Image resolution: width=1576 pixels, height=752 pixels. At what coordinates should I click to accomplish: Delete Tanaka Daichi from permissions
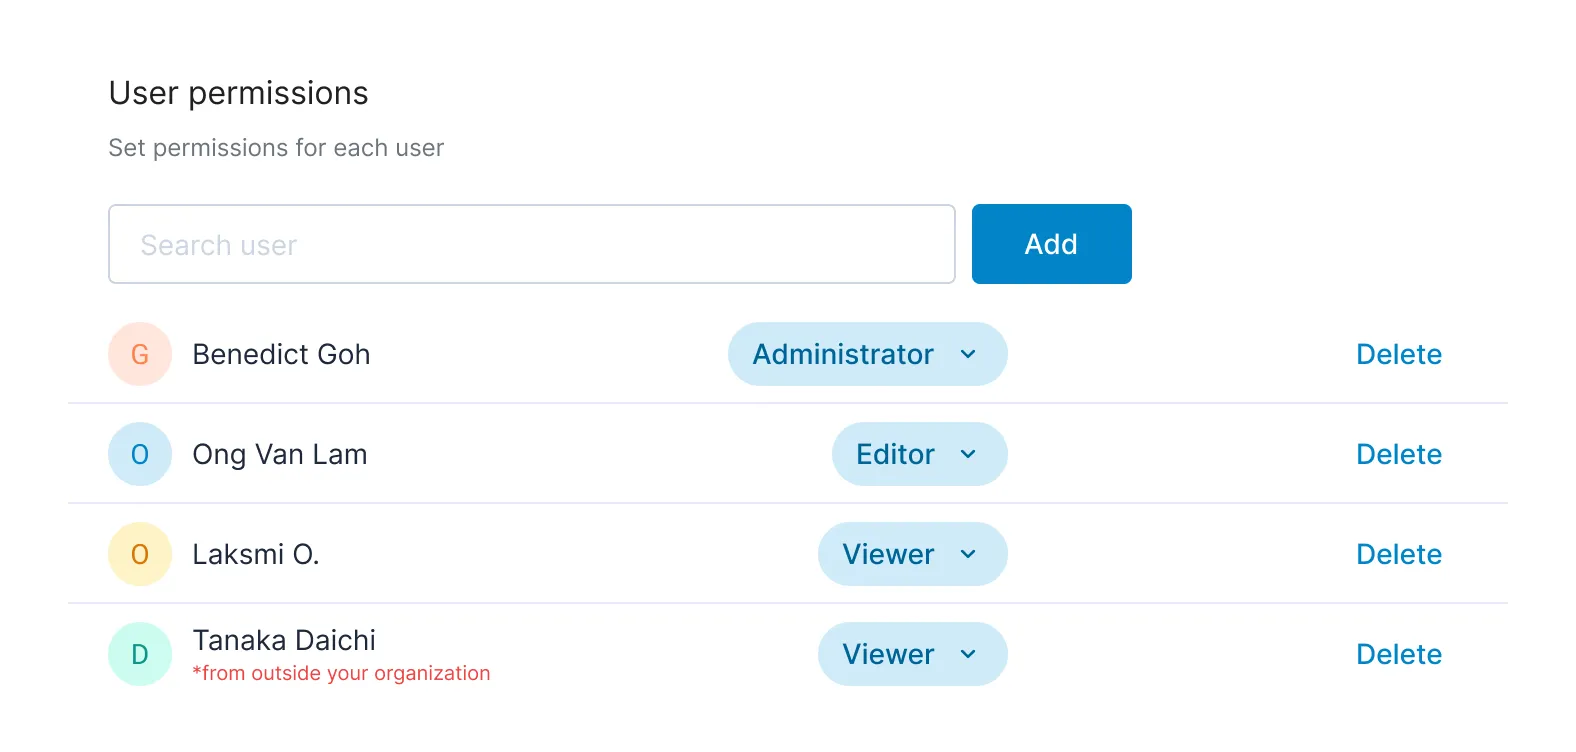[x=1398, y=654]
